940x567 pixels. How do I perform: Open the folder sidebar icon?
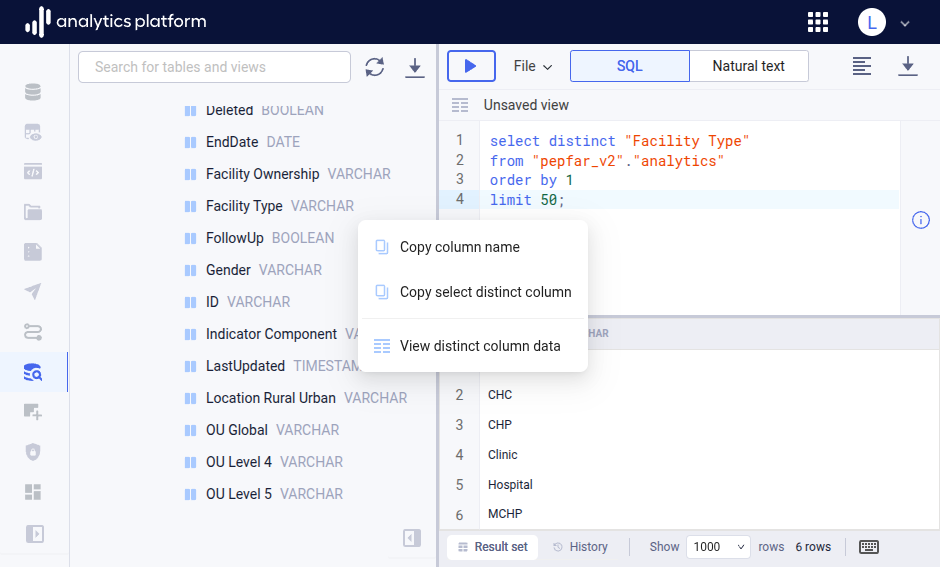tap(33, 212)
